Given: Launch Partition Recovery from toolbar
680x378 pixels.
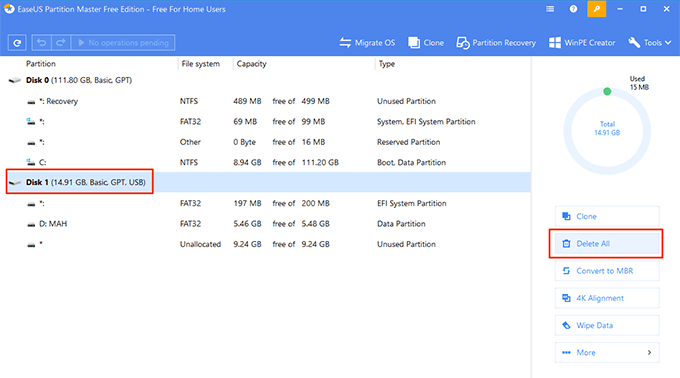Looking at the screenshot, I should click(x=496, y=42).
